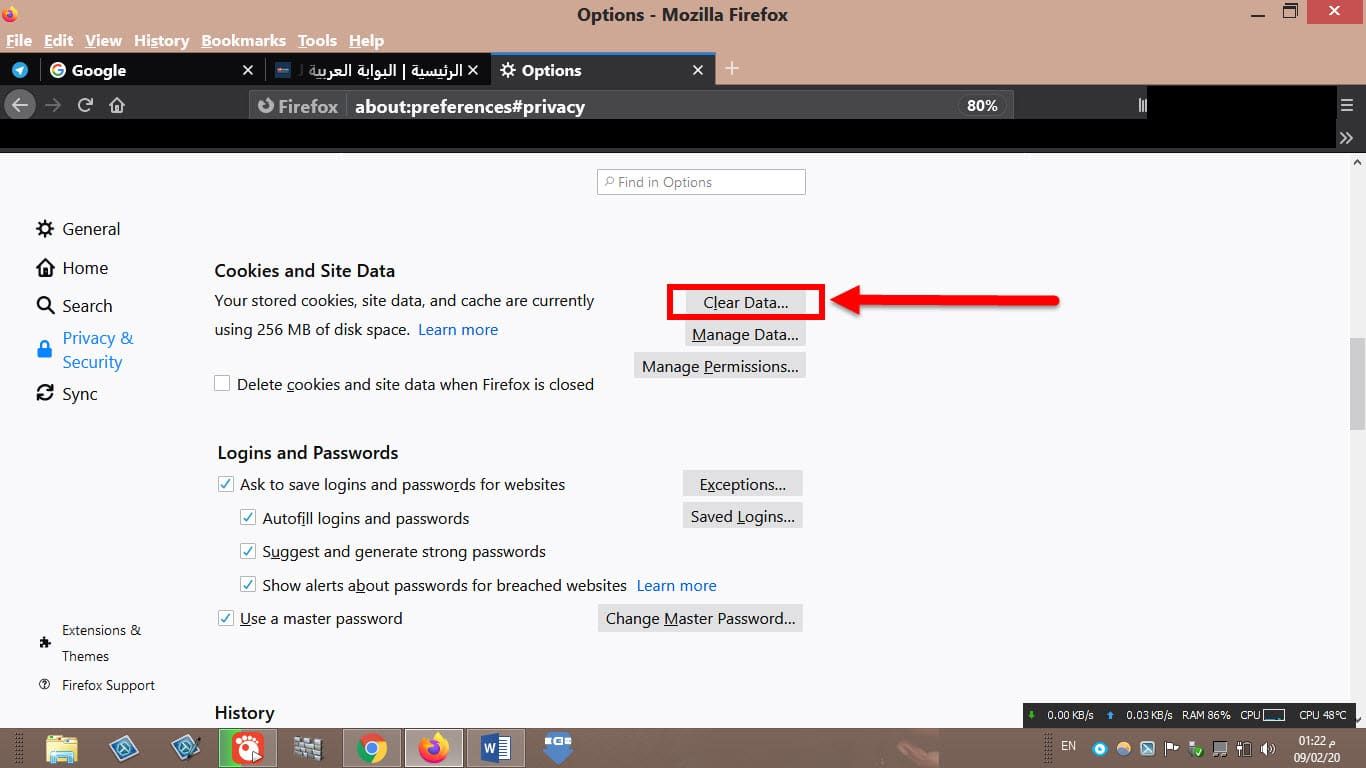1366x768 pixels.
Task: Enable Delete cookies when Firefox is closed
Action: coord(222,383)
